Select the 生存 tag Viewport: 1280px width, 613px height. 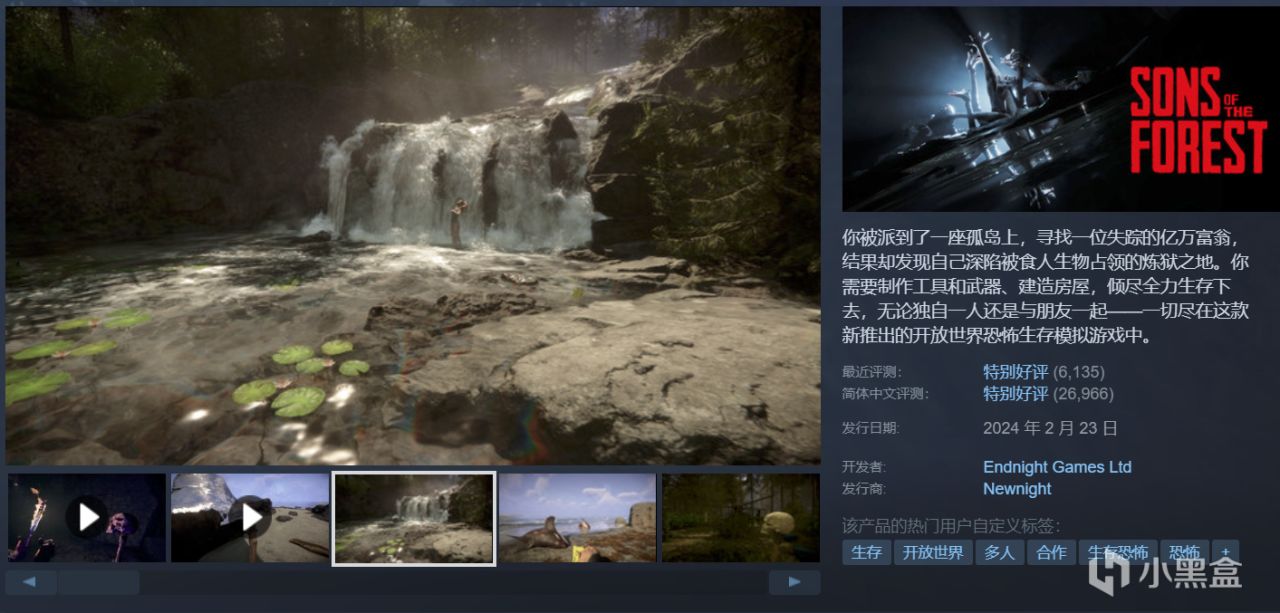click(866, 552)
